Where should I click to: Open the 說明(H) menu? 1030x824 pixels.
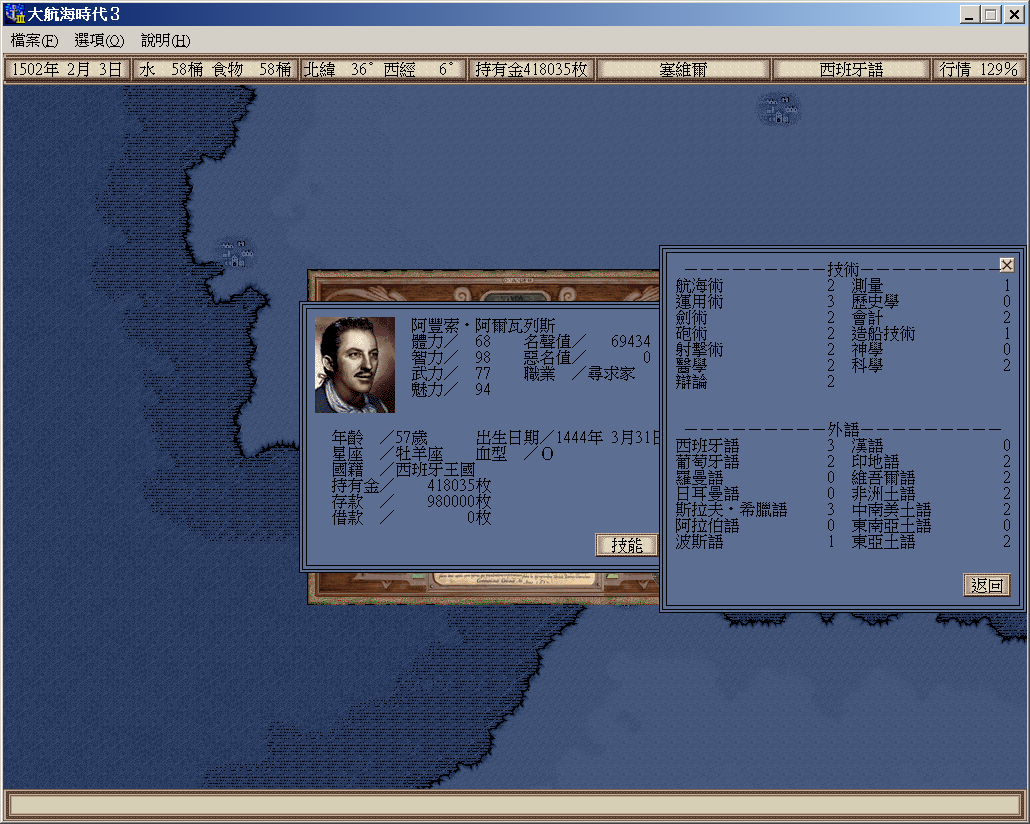pos(165,41)
